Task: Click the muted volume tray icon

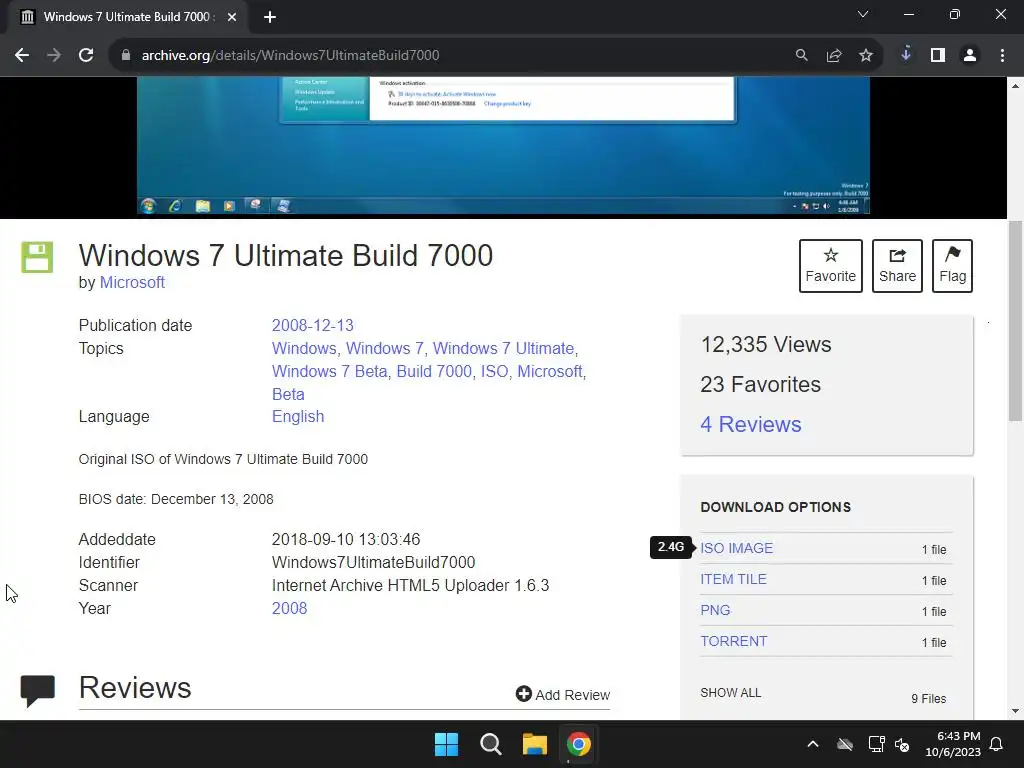Action: coord(902,744)
